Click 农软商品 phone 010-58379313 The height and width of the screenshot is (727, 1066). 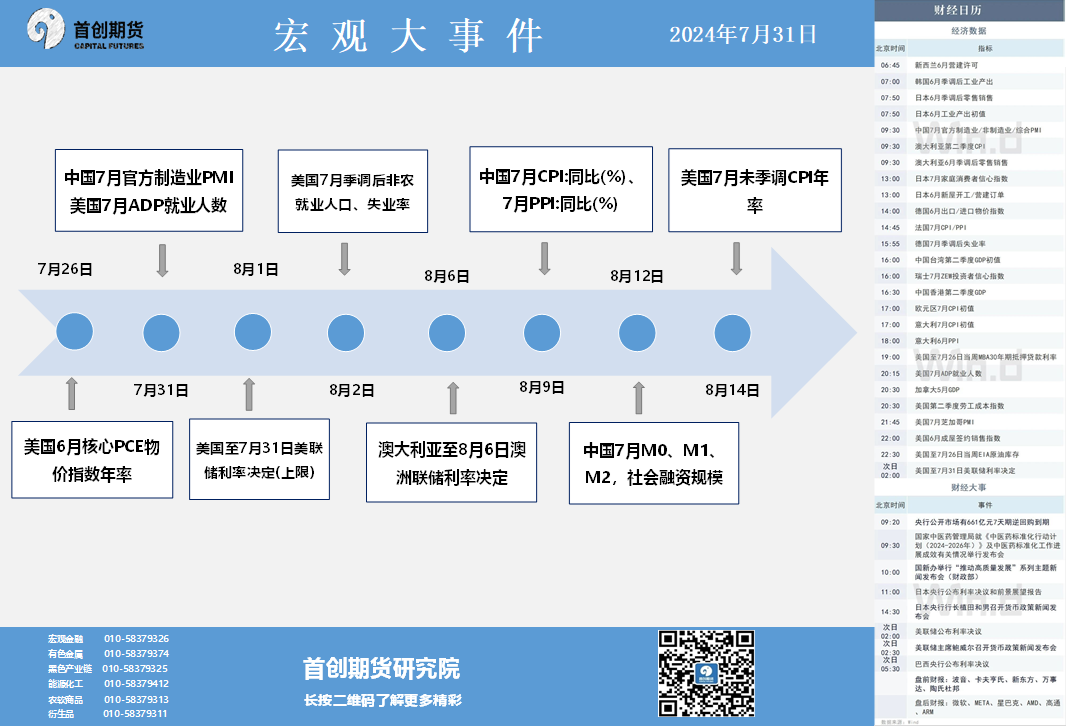(x=136, y=699)
